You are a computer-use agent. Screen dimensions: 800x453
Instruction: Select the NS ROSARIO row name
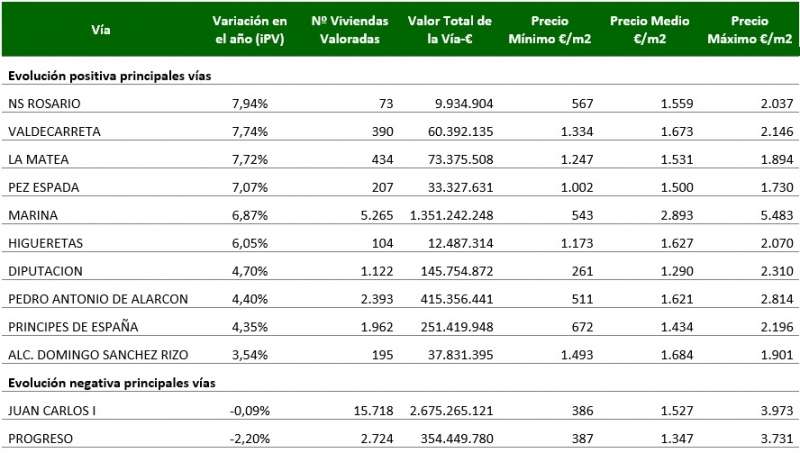coord(43,104)
